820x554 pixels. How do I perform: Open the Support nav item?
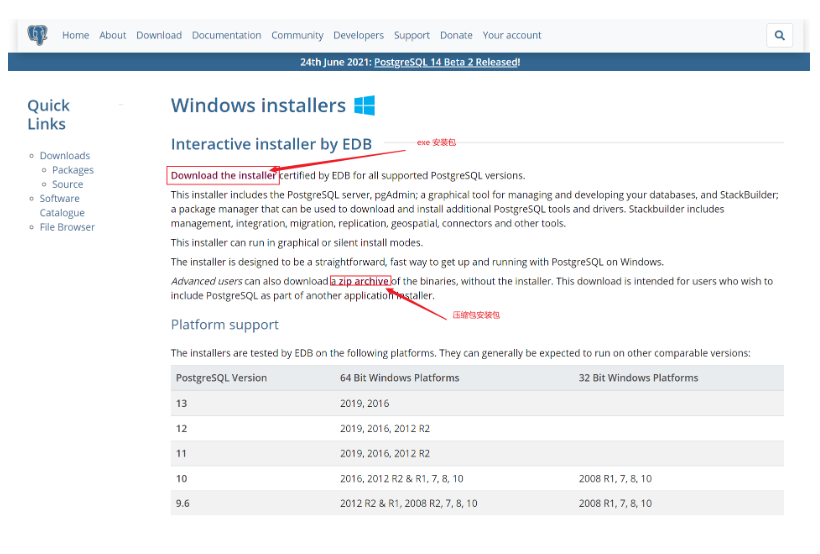click(x=412, y=35)
